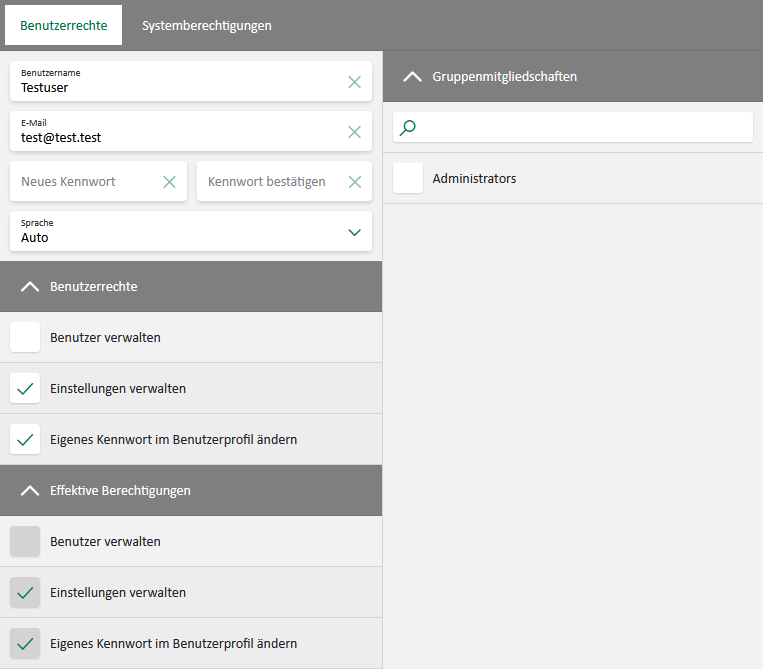Uncheck Einstellungen verwalten under Benutzerrechte
Image resolution: width=763 pixels, height=669 pixels.
click(25, 389)
